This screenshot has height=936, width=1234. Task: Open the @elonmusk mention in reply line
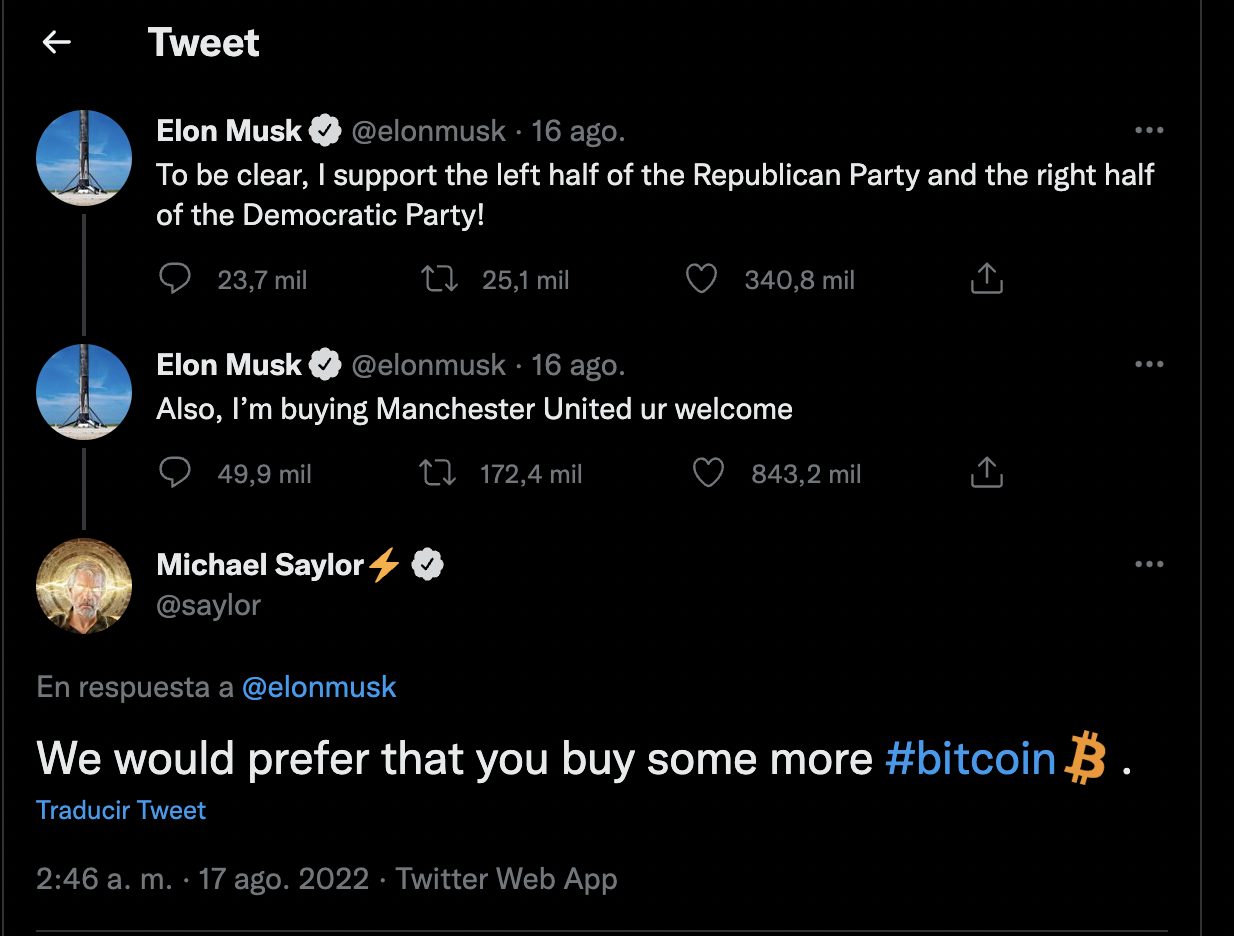(x=319, y=688)
